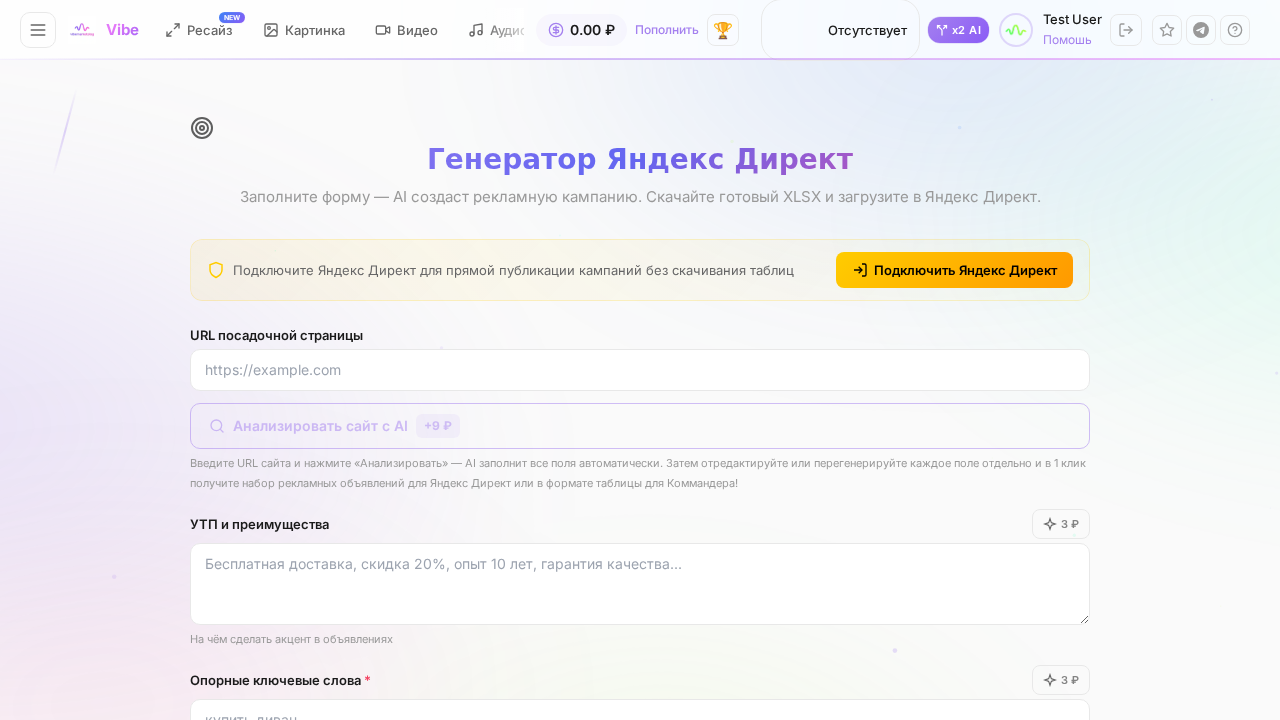Select the Ресайз tool with NEW badge
This screenshot has height=720, width=1280.
coord(201,30)
